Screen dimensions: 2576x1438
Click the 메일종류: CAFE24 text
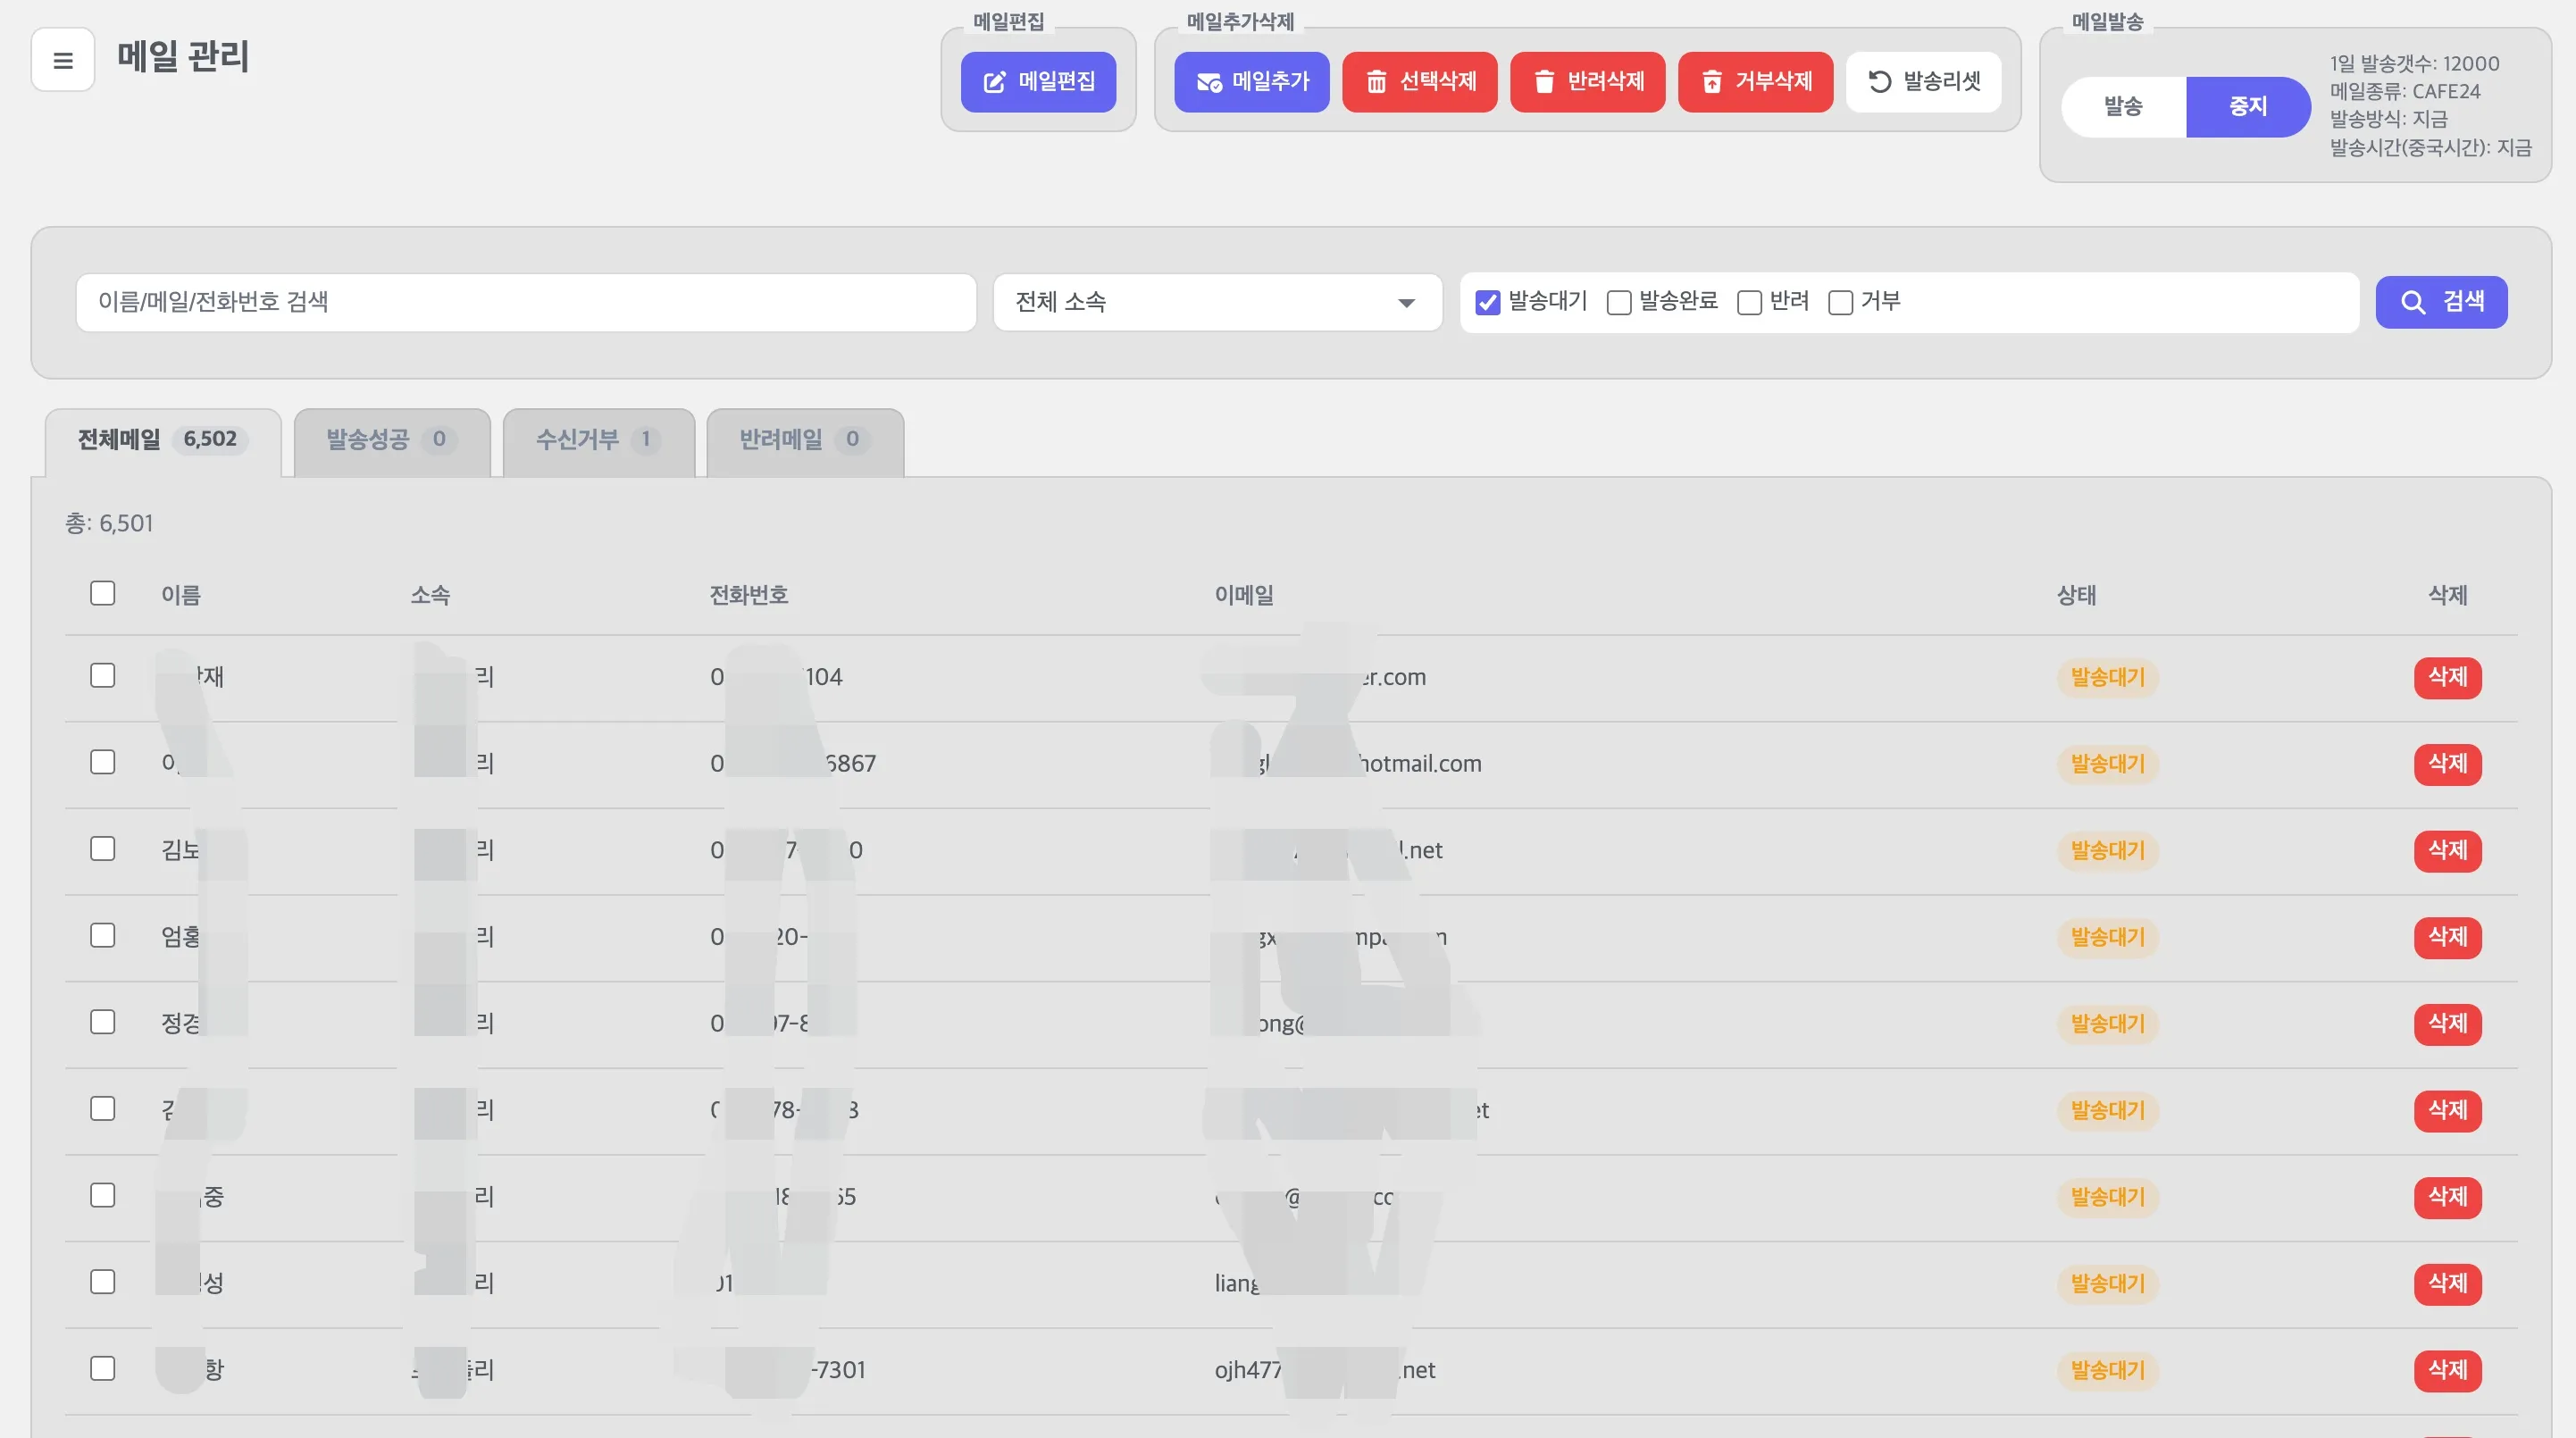coord(2405,92)
